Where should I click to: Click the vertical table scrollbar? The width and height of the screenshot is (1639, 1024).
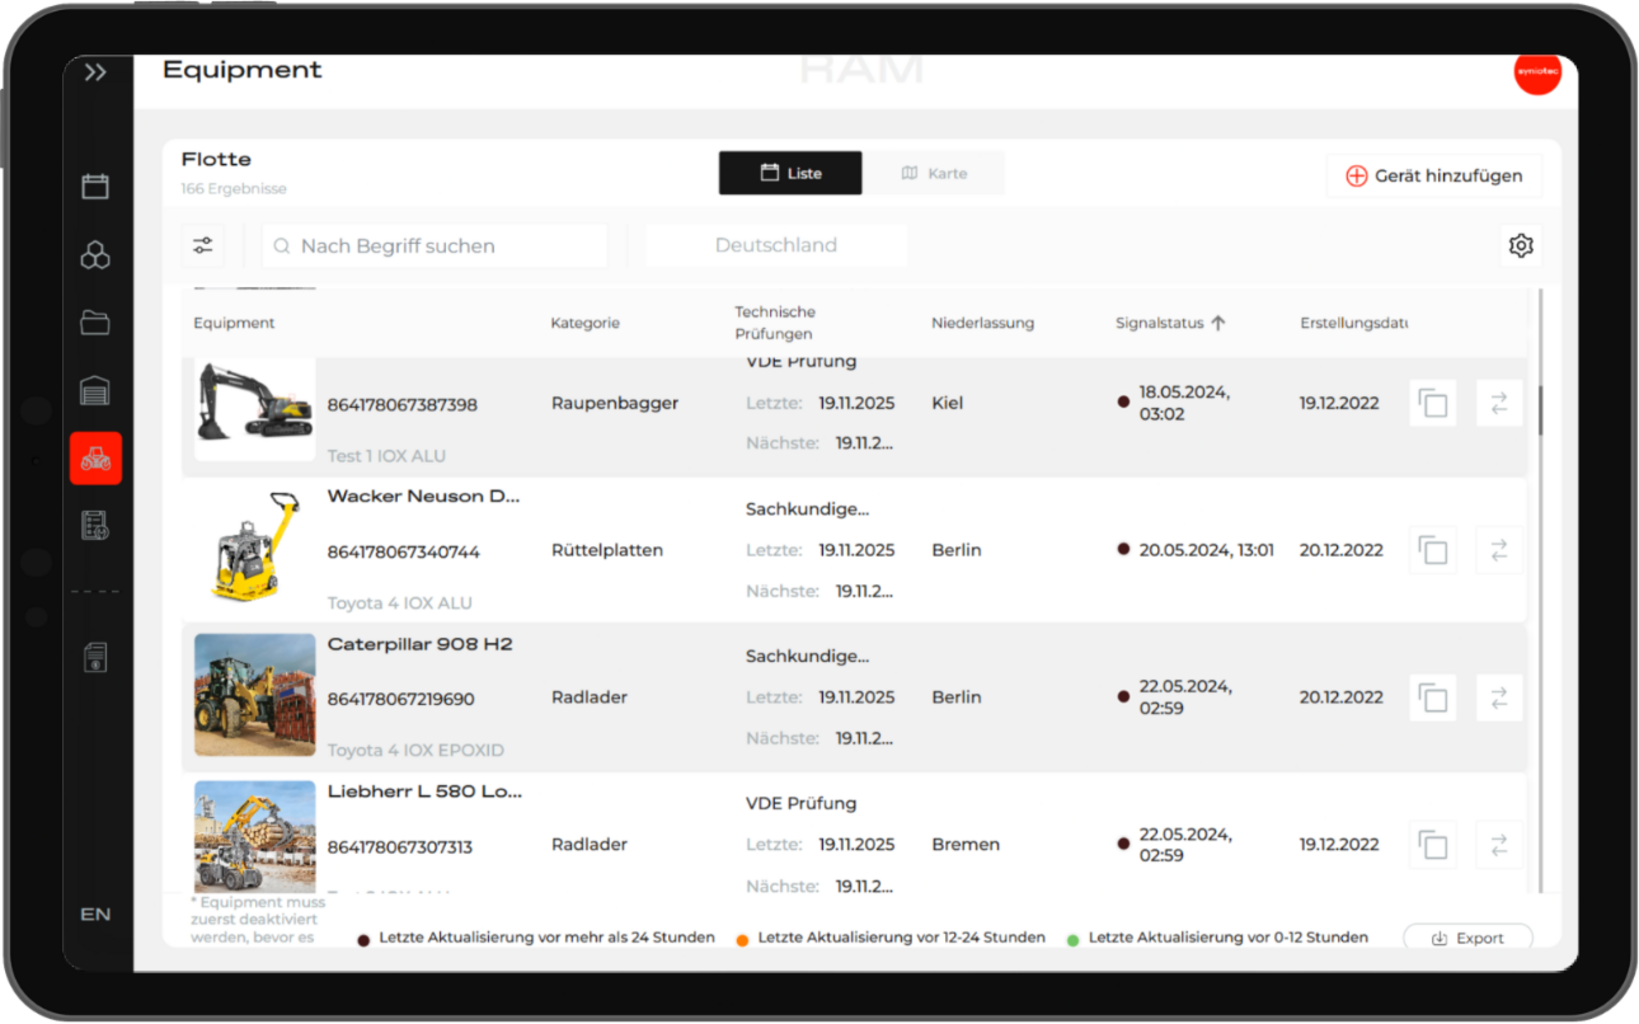coord(1540,410)
